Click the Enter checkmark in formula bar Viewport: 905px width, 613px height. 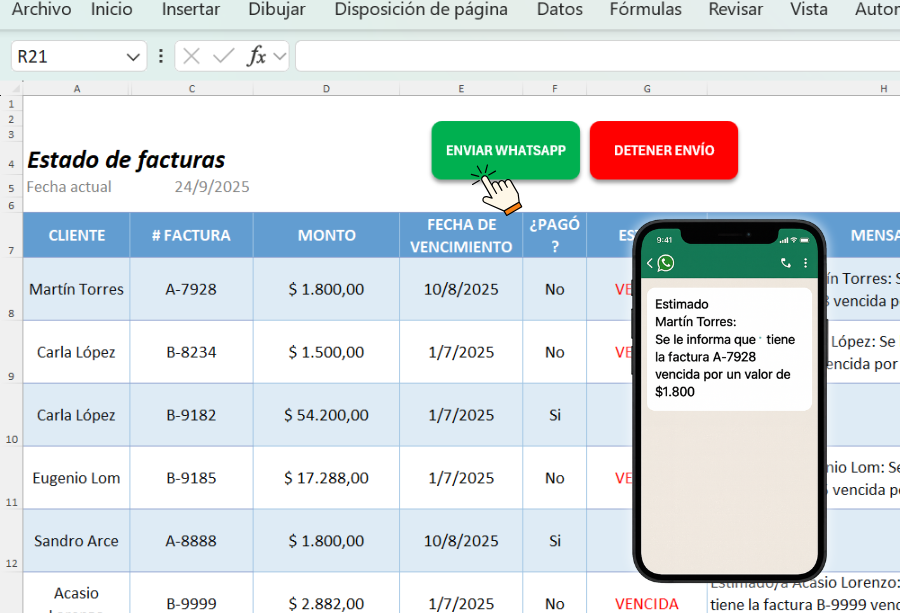pos(224,56)
